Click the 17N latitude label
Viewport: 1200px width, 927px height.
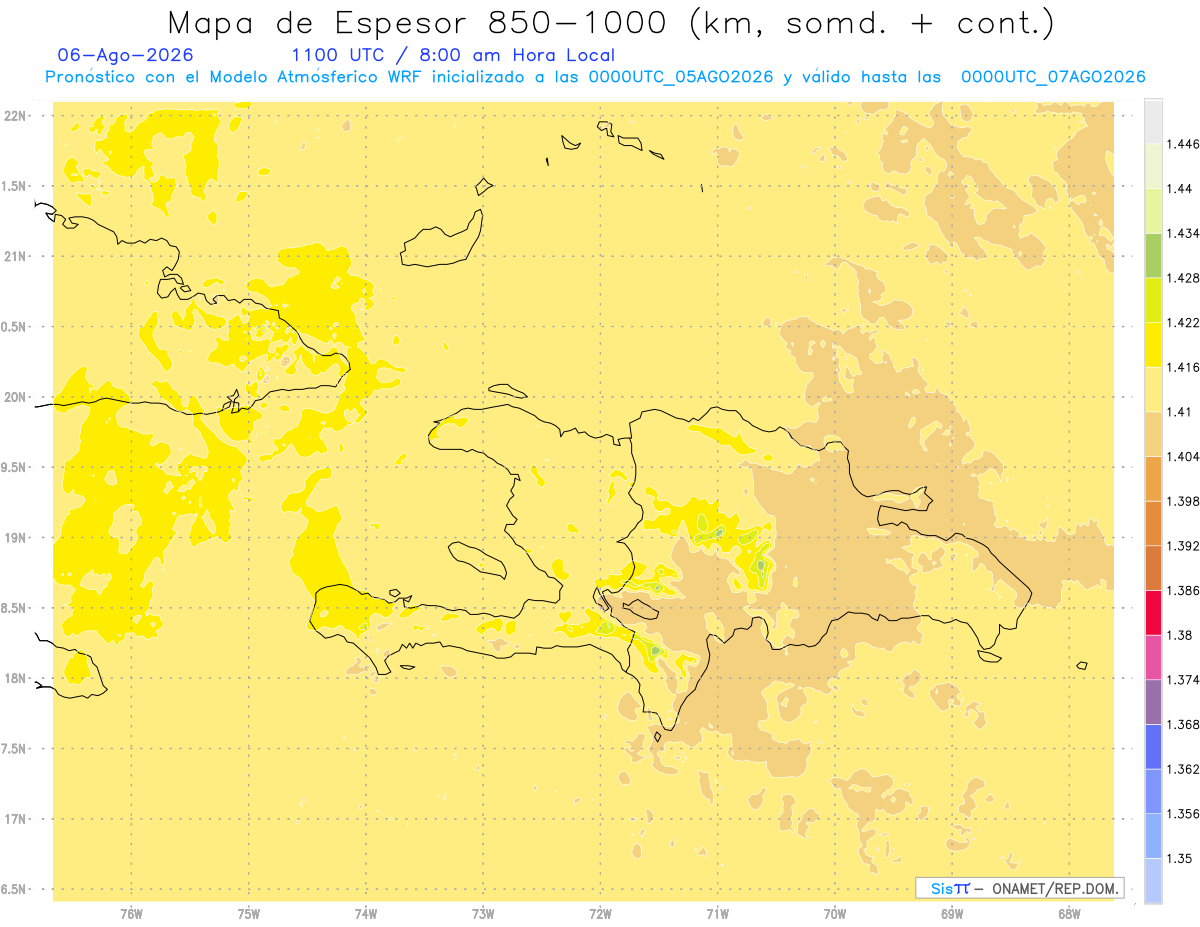click(x=16, y=819)
